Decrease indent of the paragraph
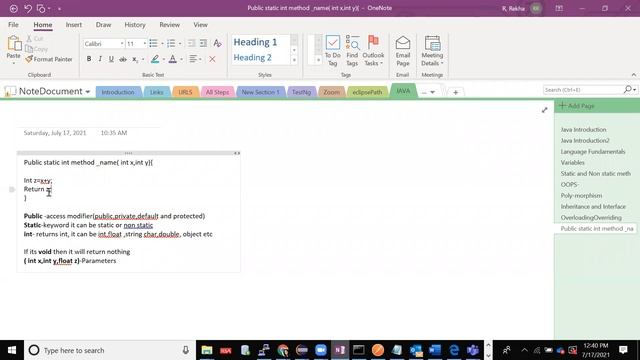 coord(191,43)
